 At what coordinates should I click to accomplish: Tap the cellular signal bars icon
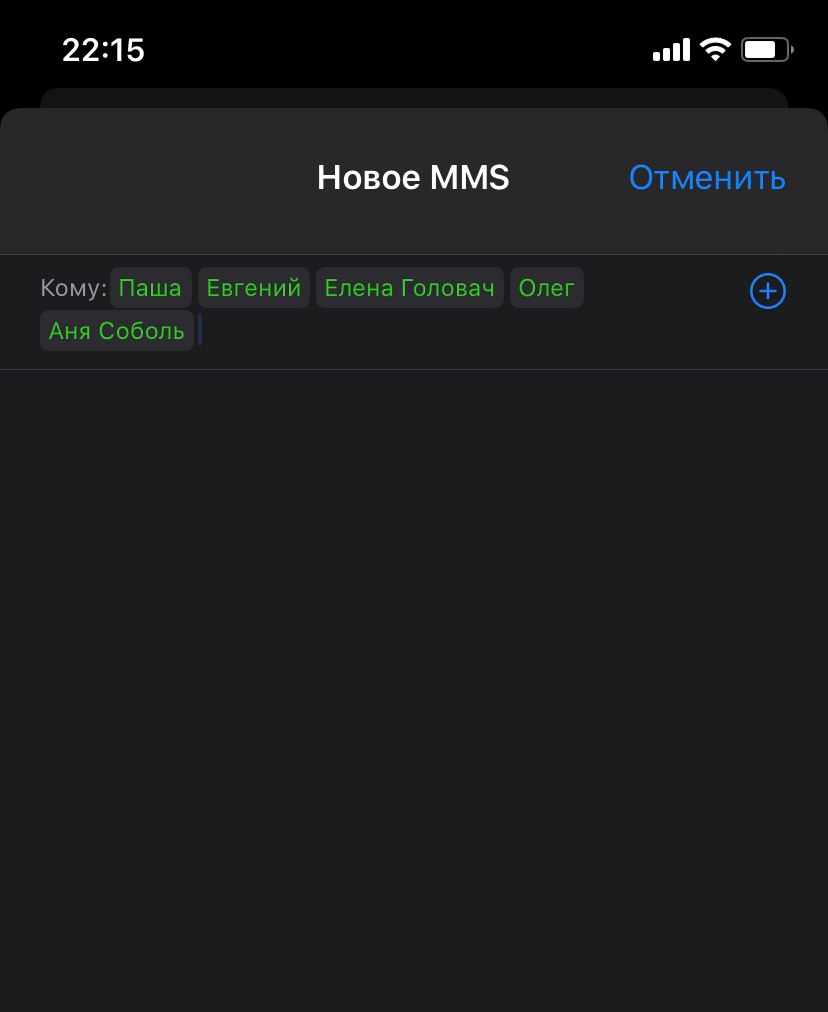671,50
